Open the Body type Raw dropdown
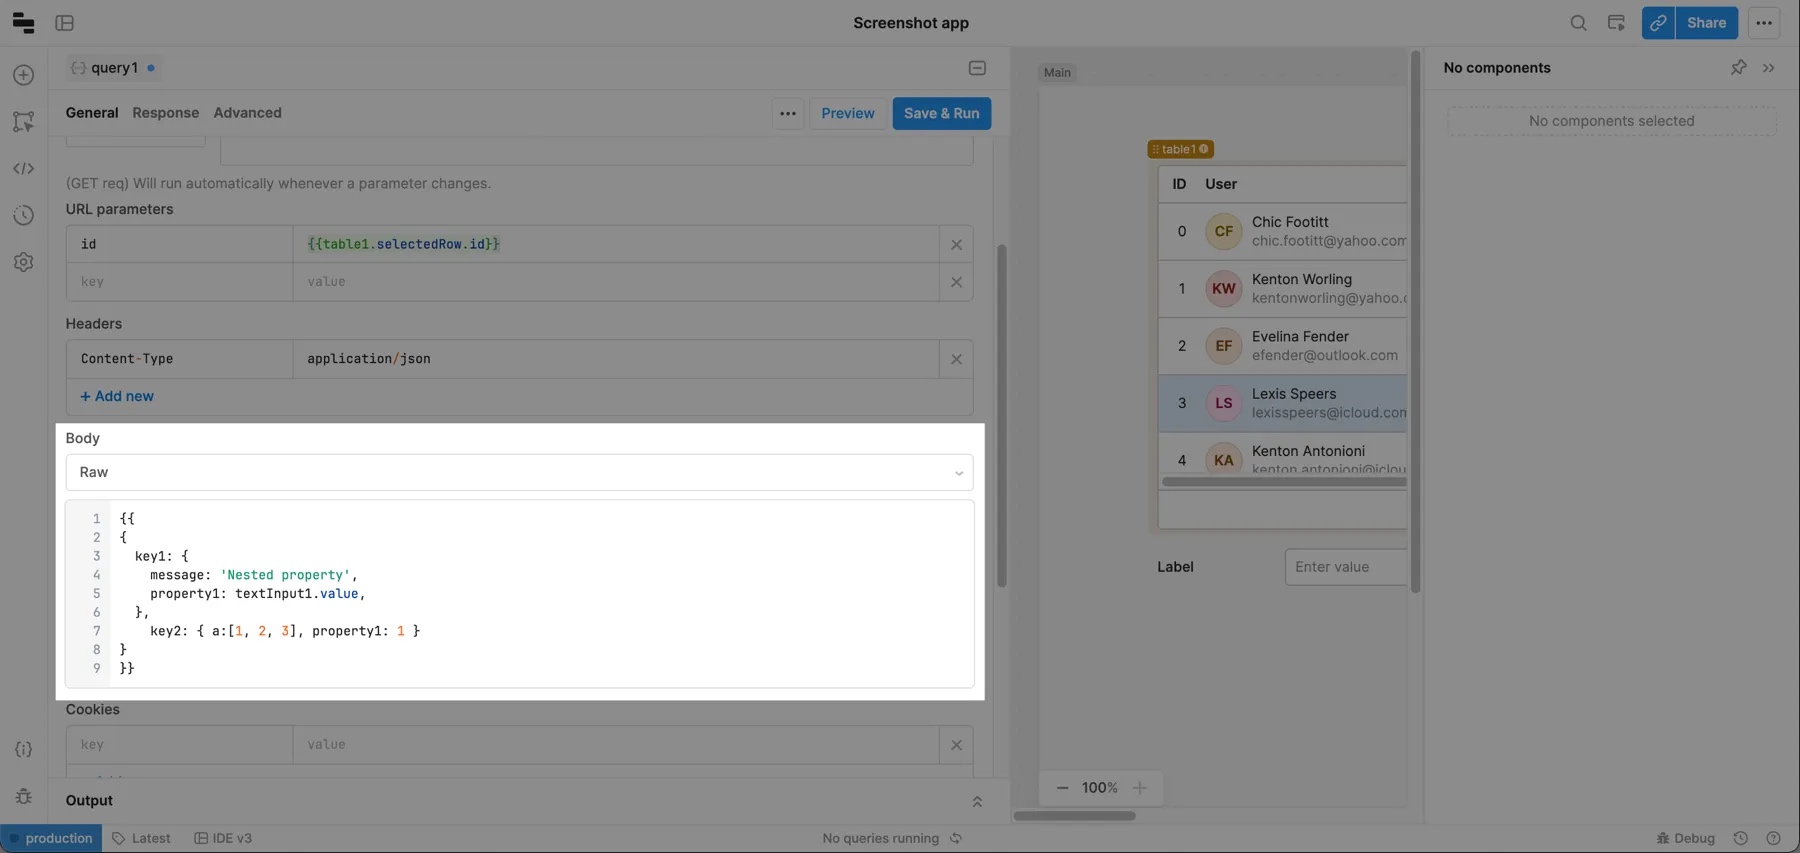The height and width of the screenshot is (853, 1800). coord(519,472)
